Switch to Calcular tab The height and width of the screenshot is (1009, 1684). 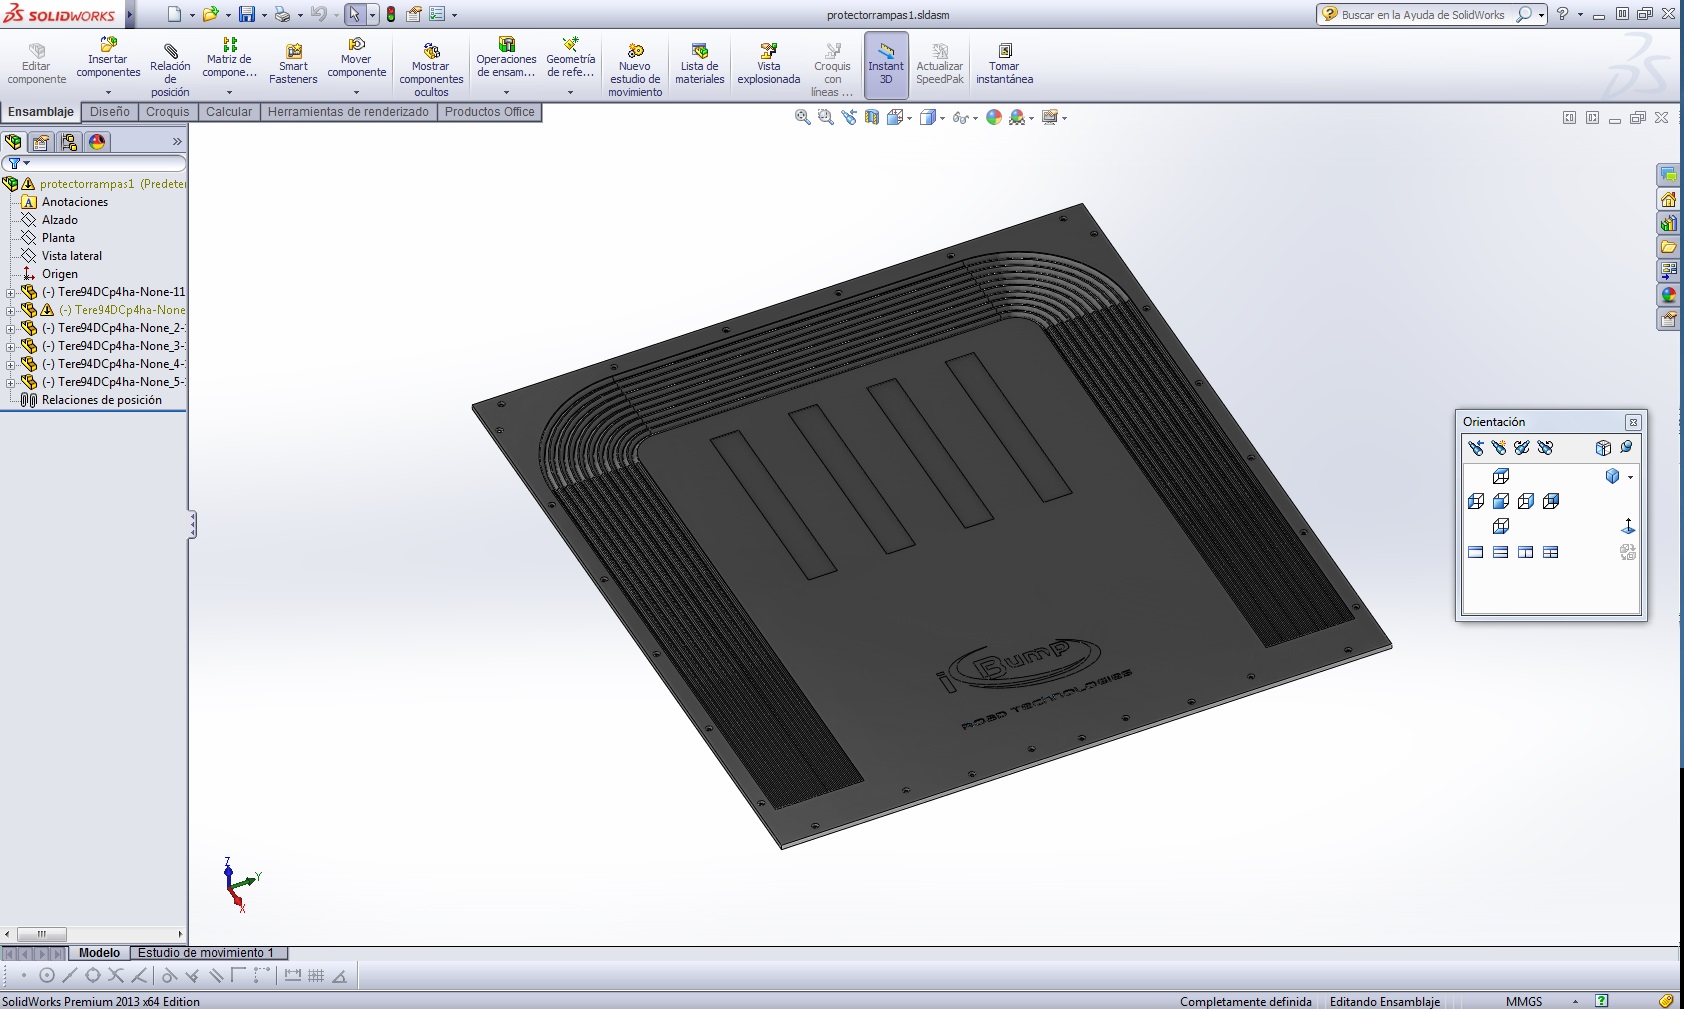coord(229,112)
